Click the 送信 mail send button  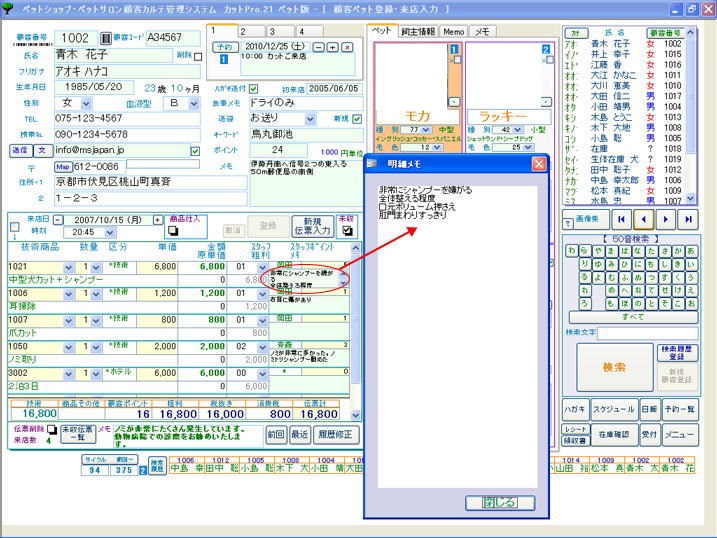click(20, 150)
